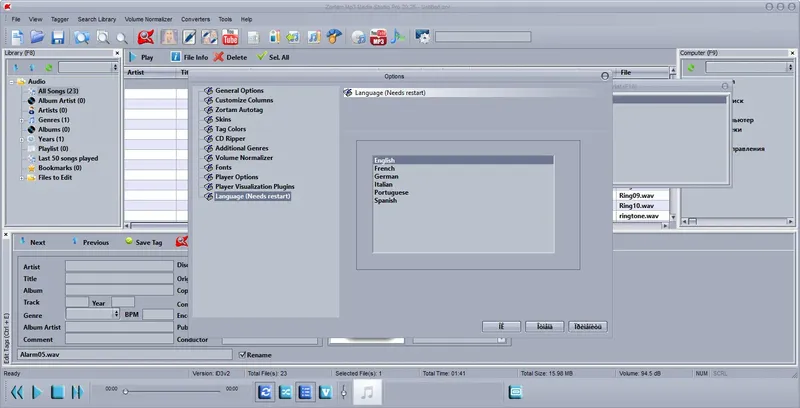Screen dimensions: 800x408
Task: Open the Genre combo box dropdown
Action: [116, 314]
